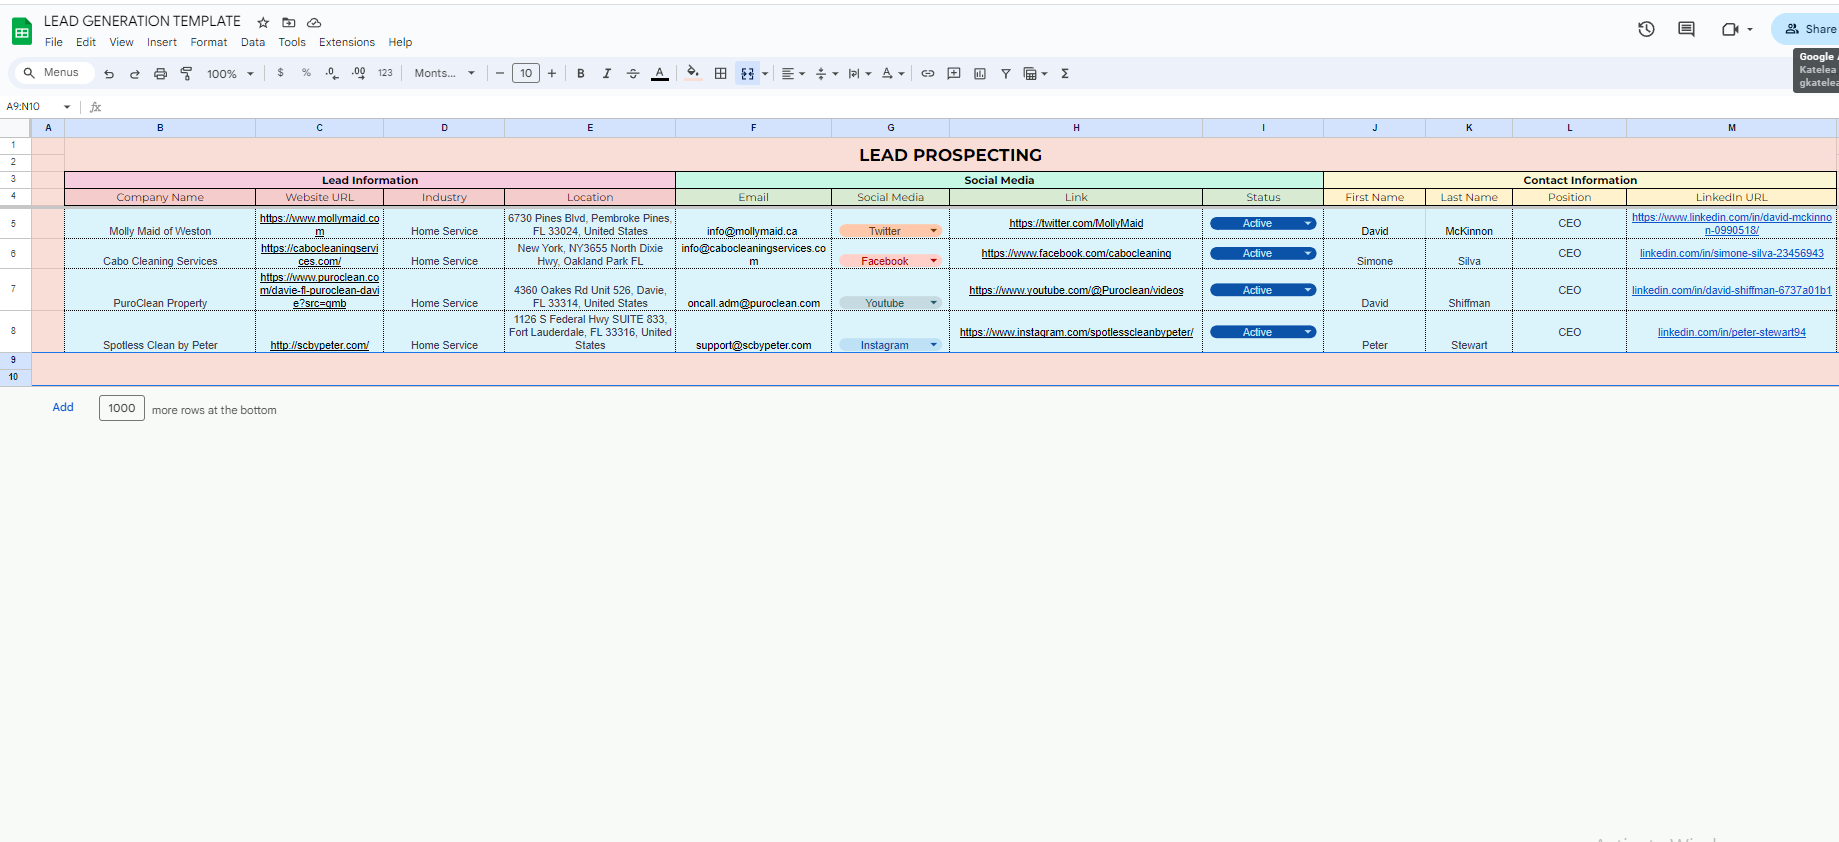Viewport: 1839px width, 842px height.
Task: Decrease decimal places
Action: point(332,73)
